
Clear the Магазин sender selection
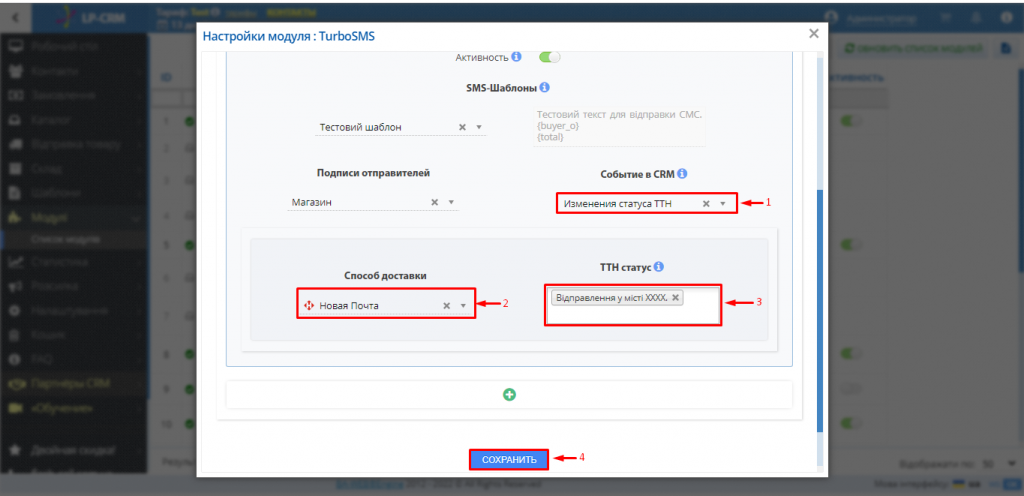point(434,202)
